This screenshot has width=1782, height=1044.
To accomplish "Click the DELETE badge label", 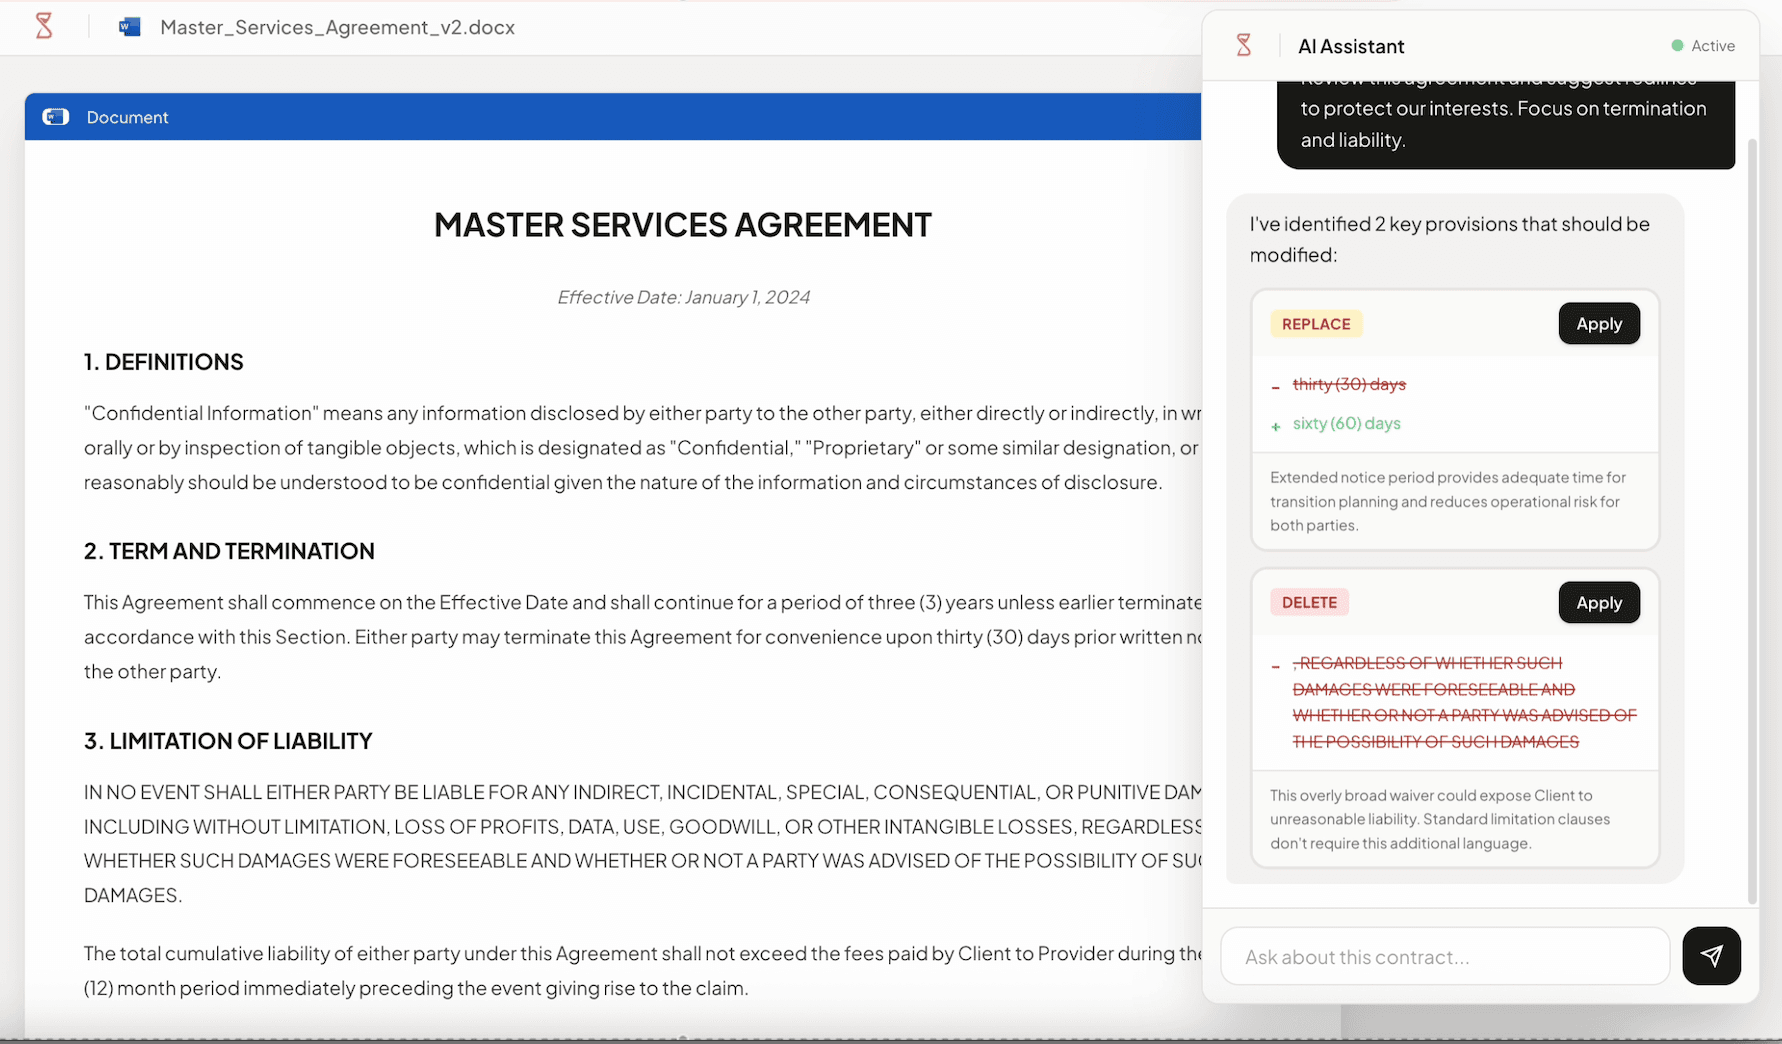I will click(x=1309, y=603).
